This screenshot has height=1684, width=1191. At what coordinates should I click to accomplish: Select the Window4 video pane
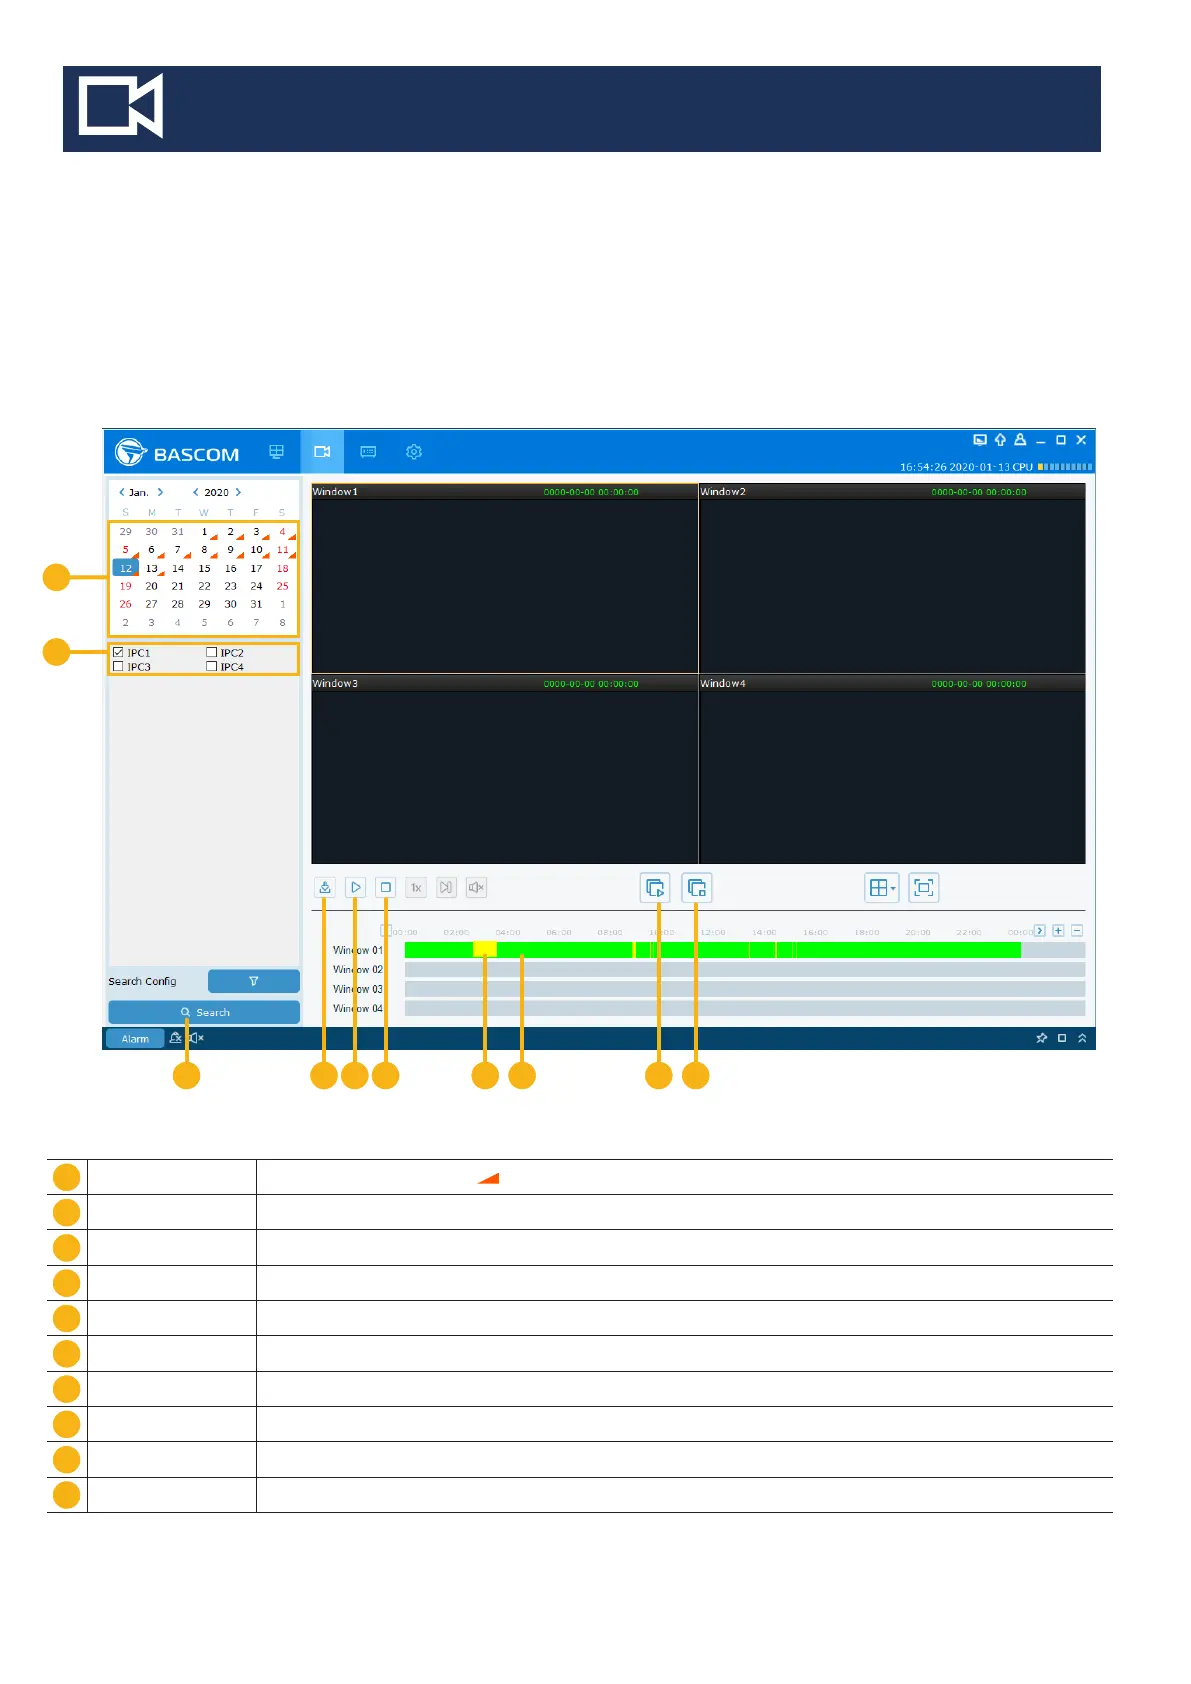pos(892,770)
